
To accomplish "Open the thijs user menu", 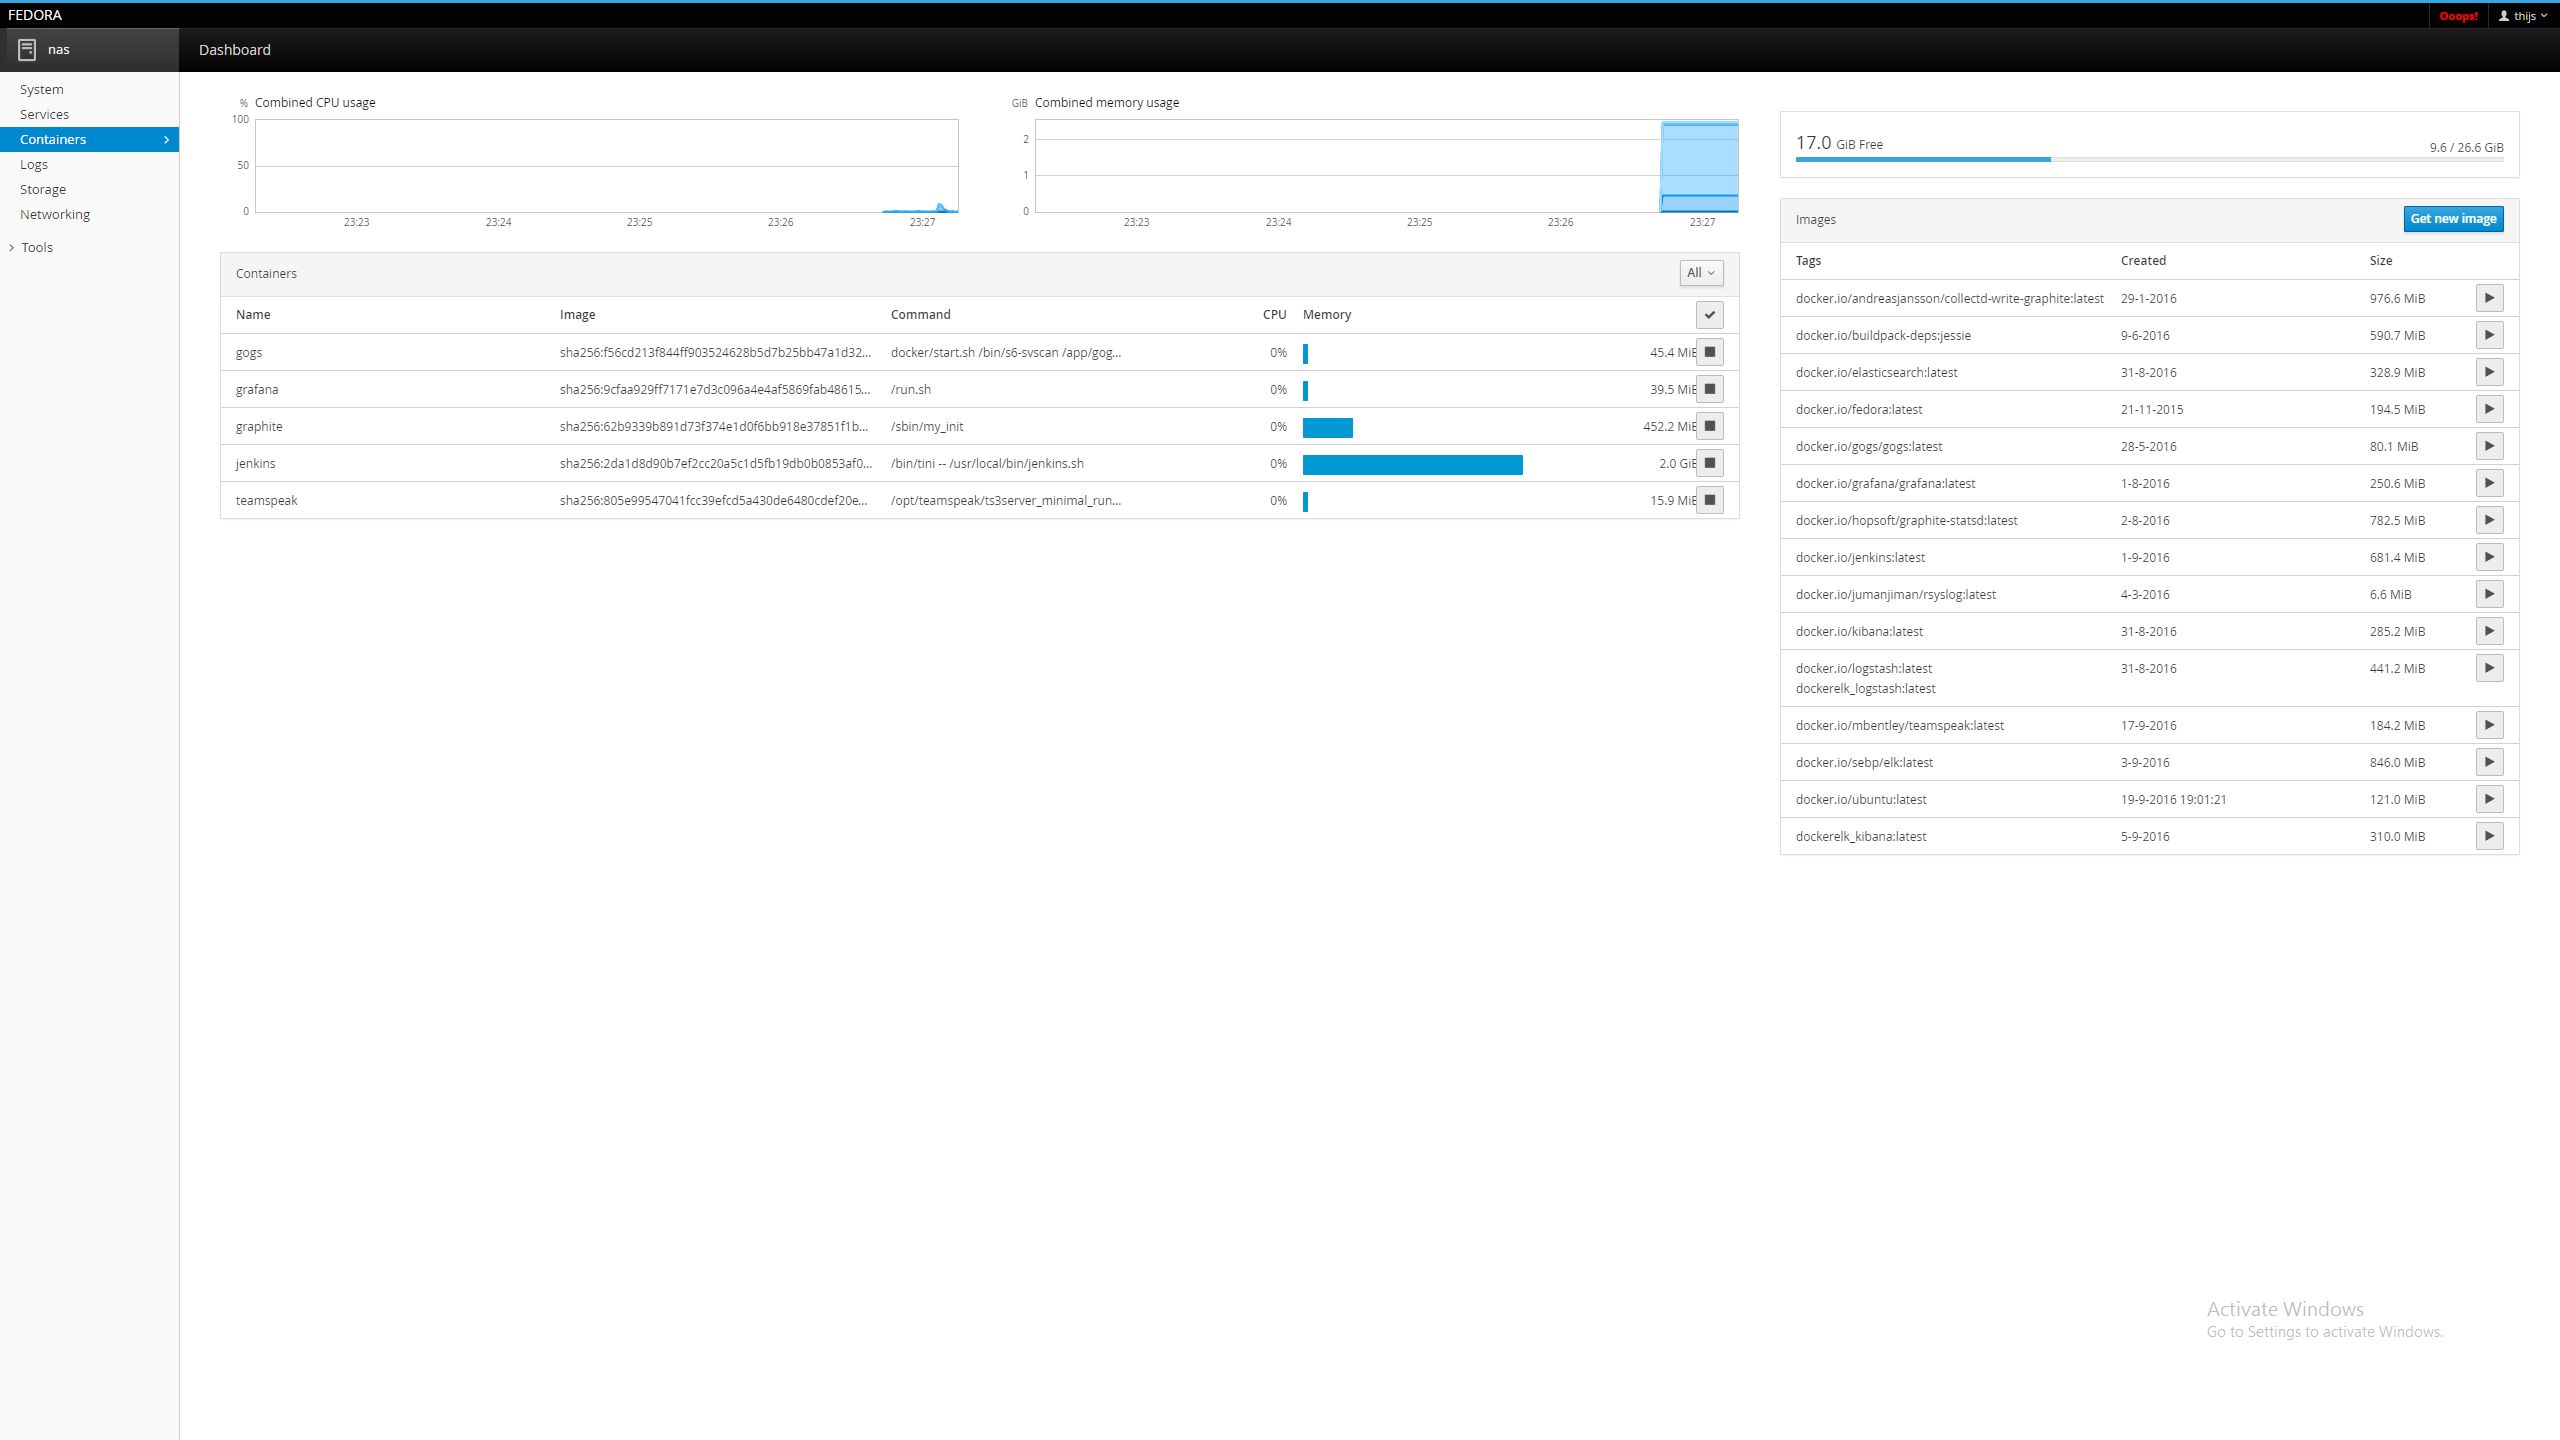I will pyautogui.click(x=2522, y=16).
